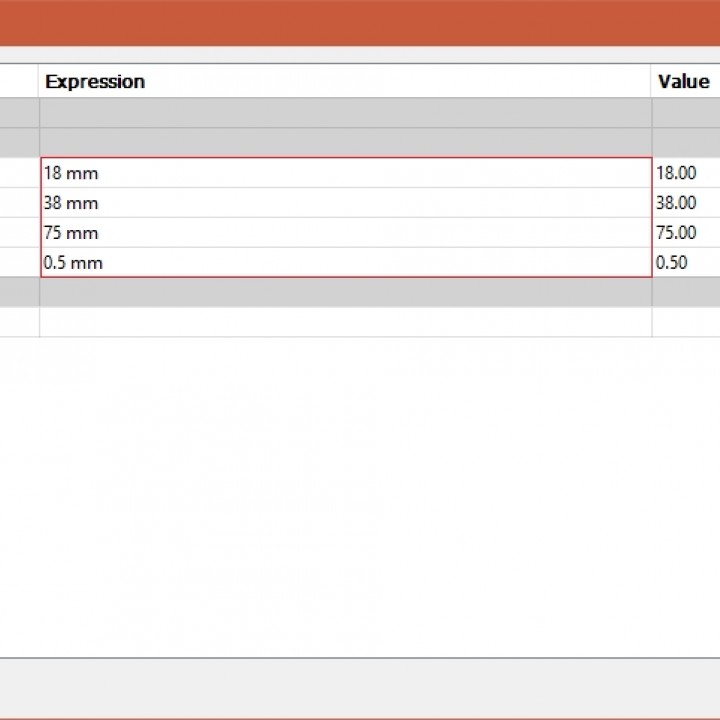
Task: Select the gray group row below 0.5 mm
Action: click(345, 292)
